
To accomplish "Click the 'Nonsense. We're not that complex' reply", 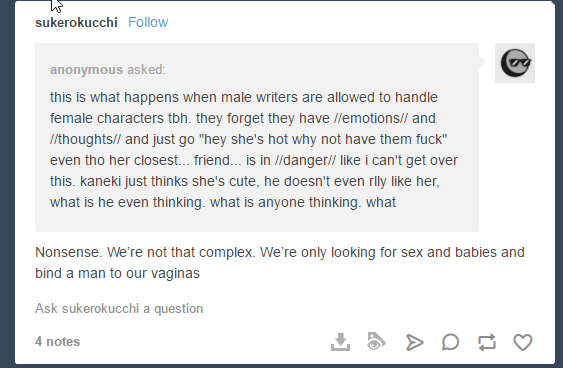I will [145, 252].
